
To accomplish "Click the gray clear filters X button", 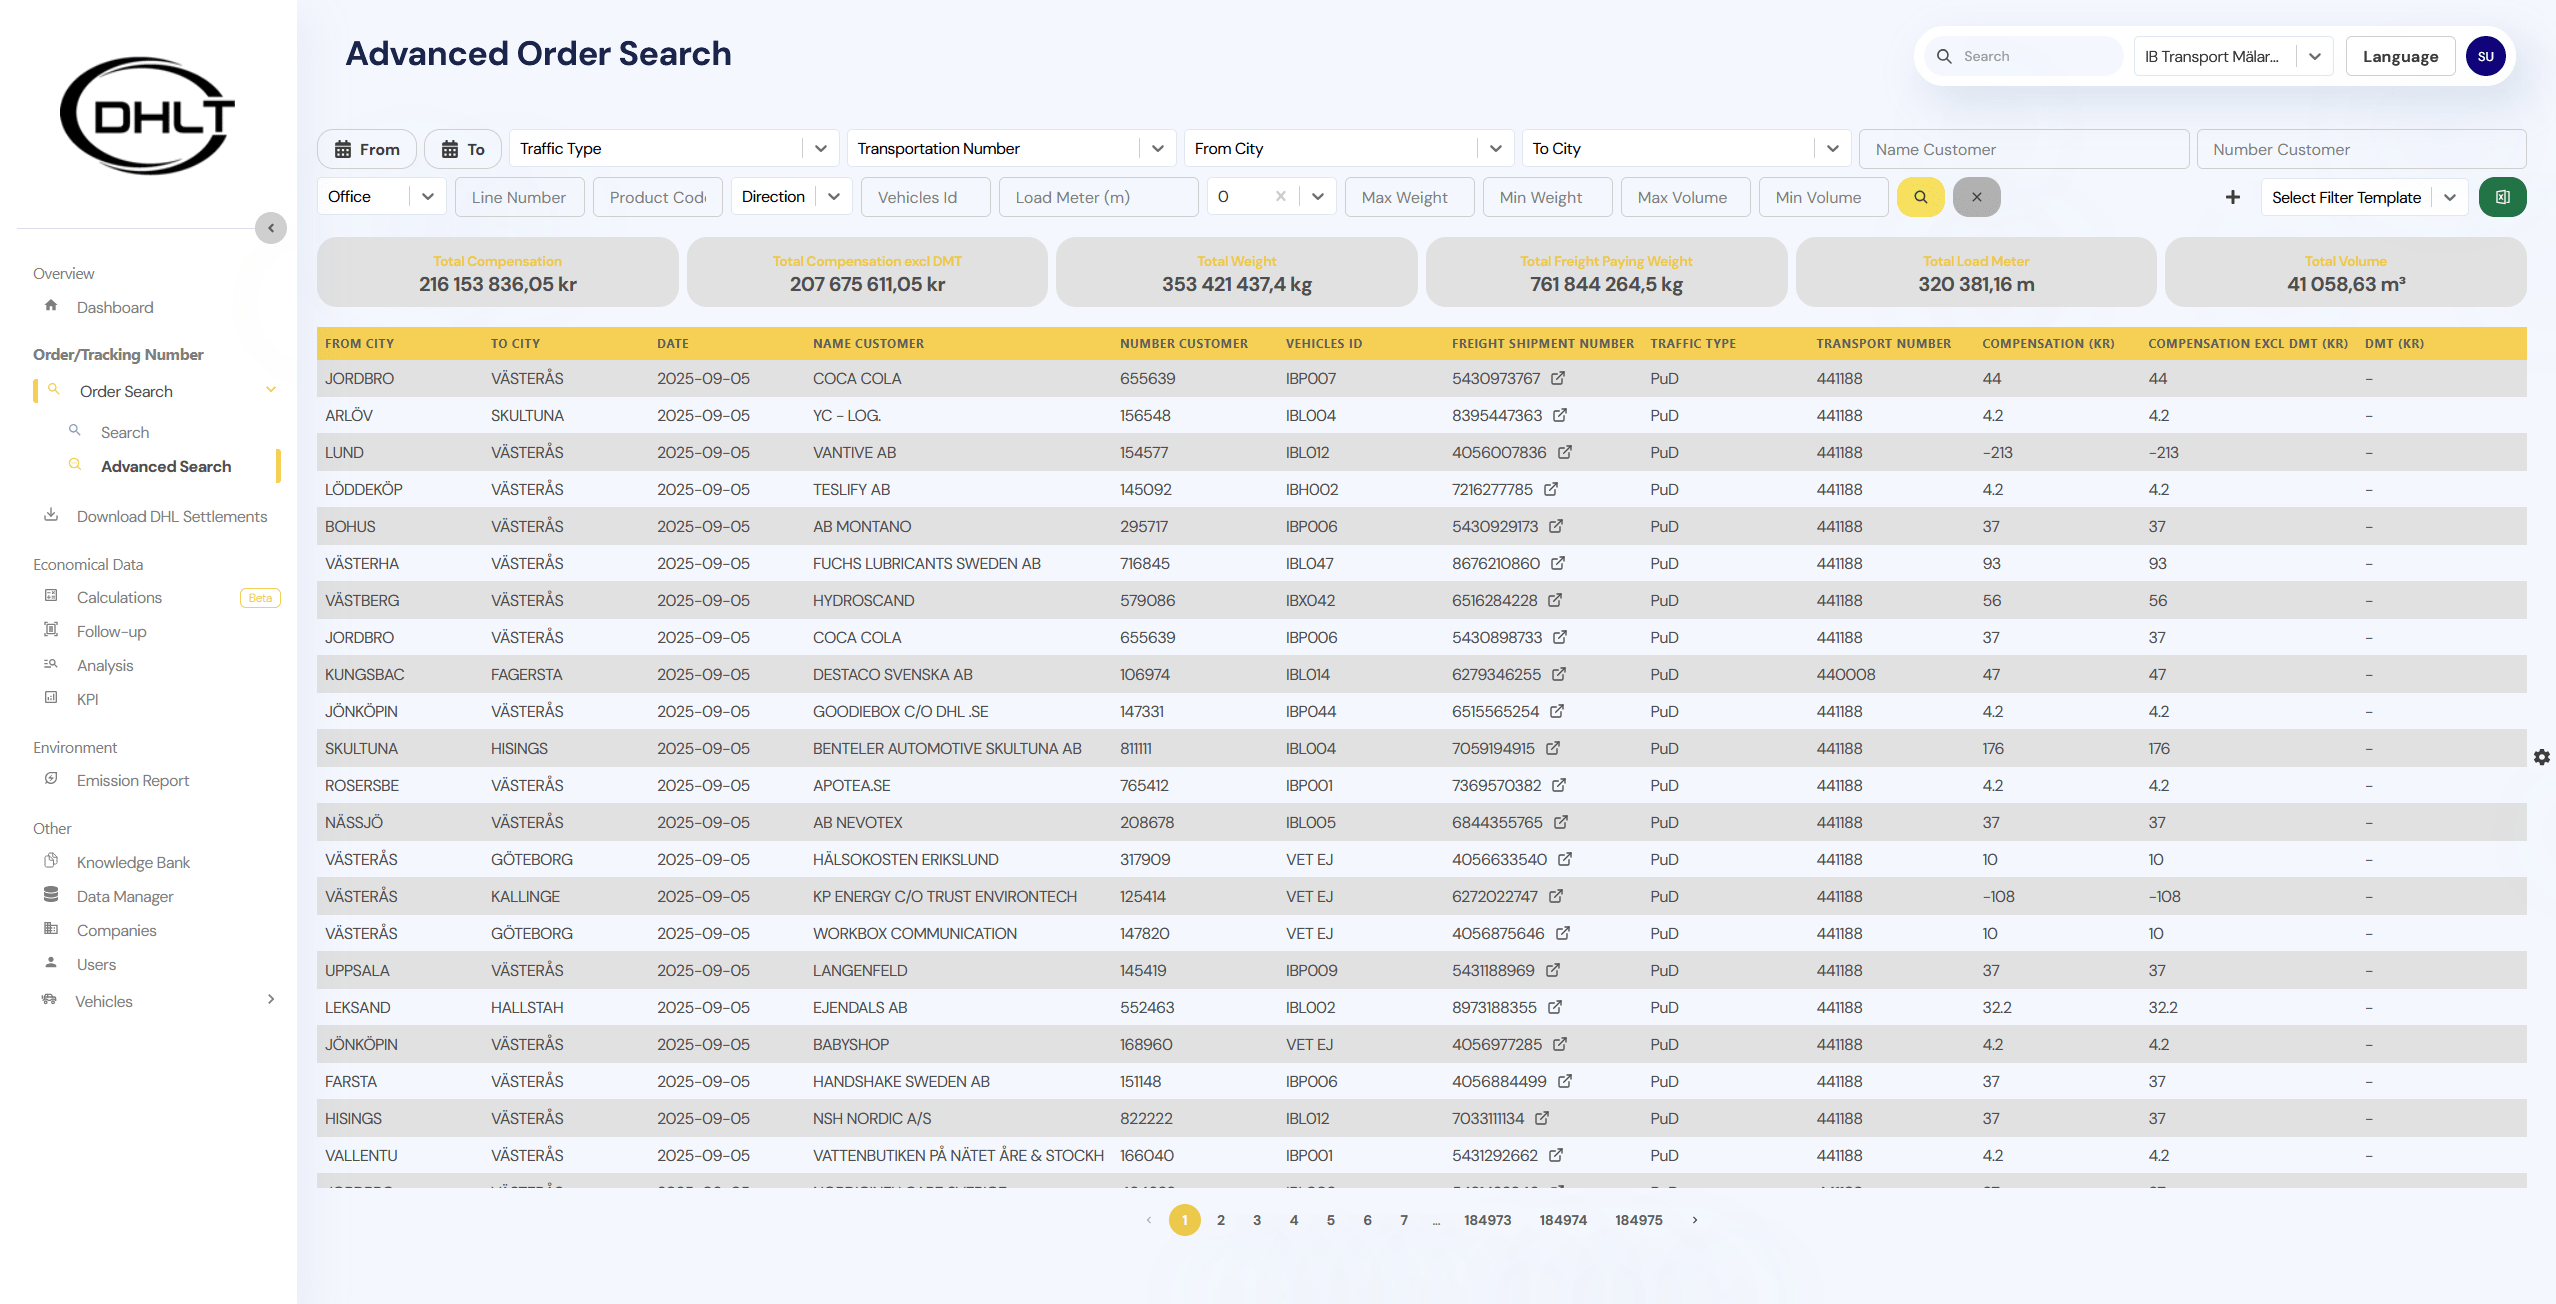I will tap(1976, 197).
